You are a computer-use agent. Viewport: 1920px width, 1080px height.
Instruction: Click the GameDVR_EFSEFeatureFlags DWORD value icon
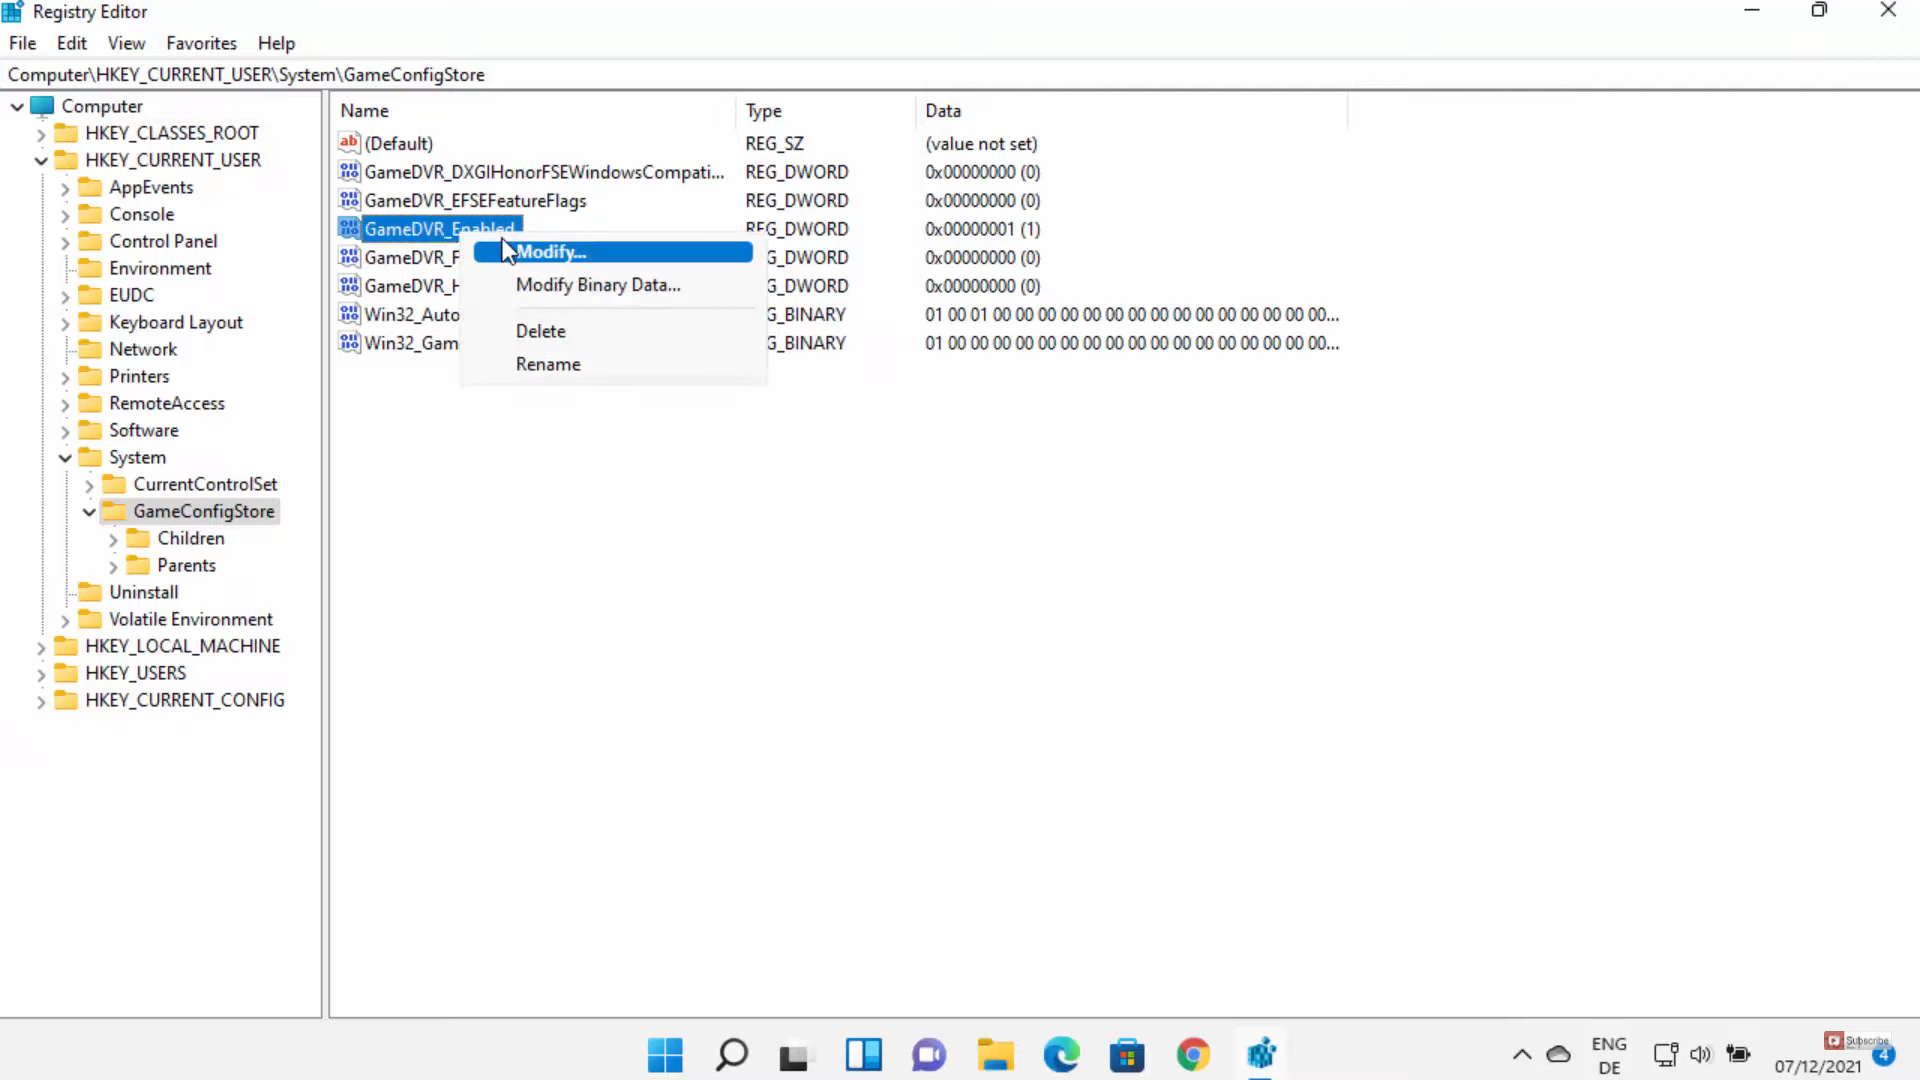349,200
